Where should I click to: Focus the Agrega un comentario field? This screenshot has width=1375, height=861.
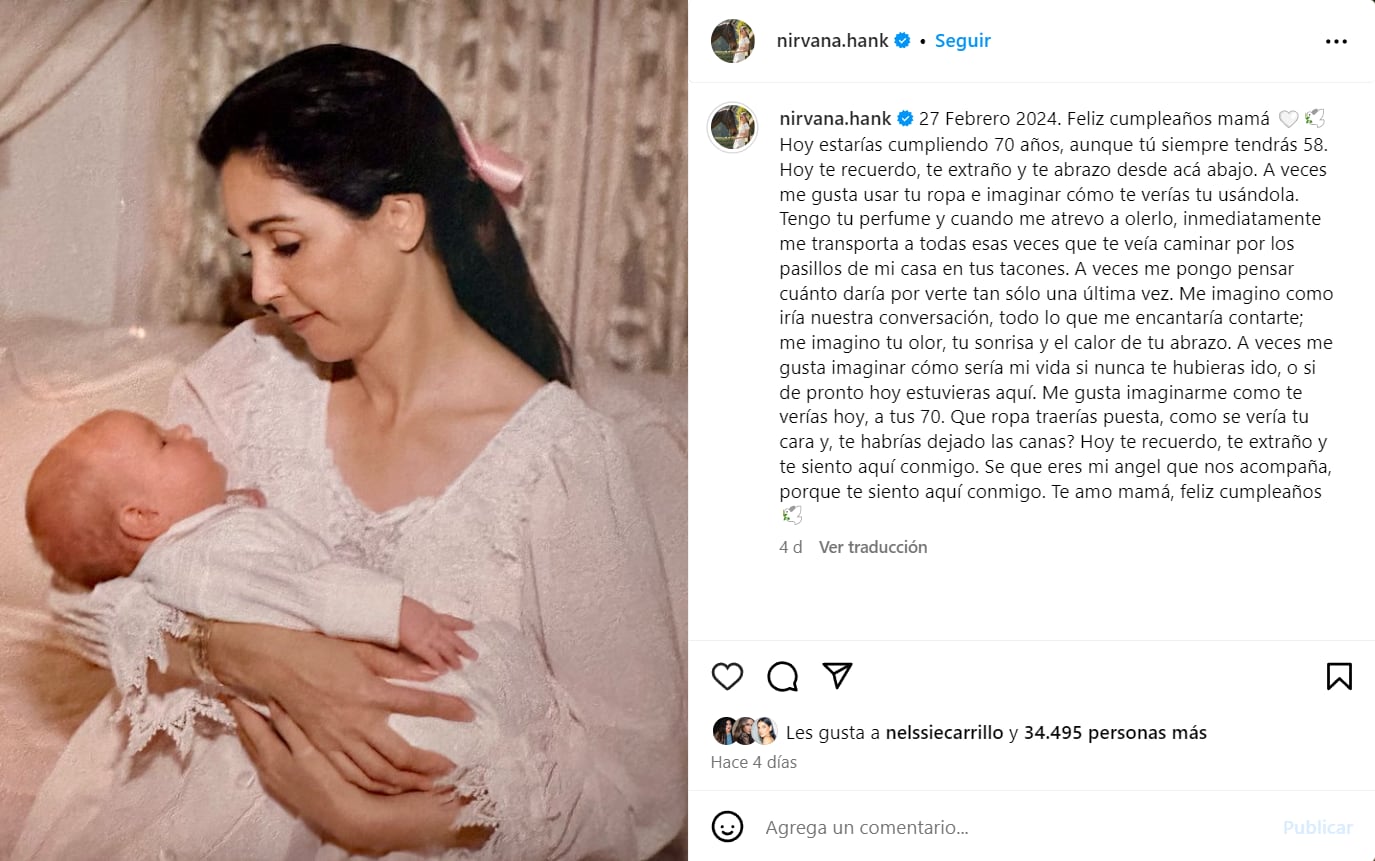coord(1015,828)
